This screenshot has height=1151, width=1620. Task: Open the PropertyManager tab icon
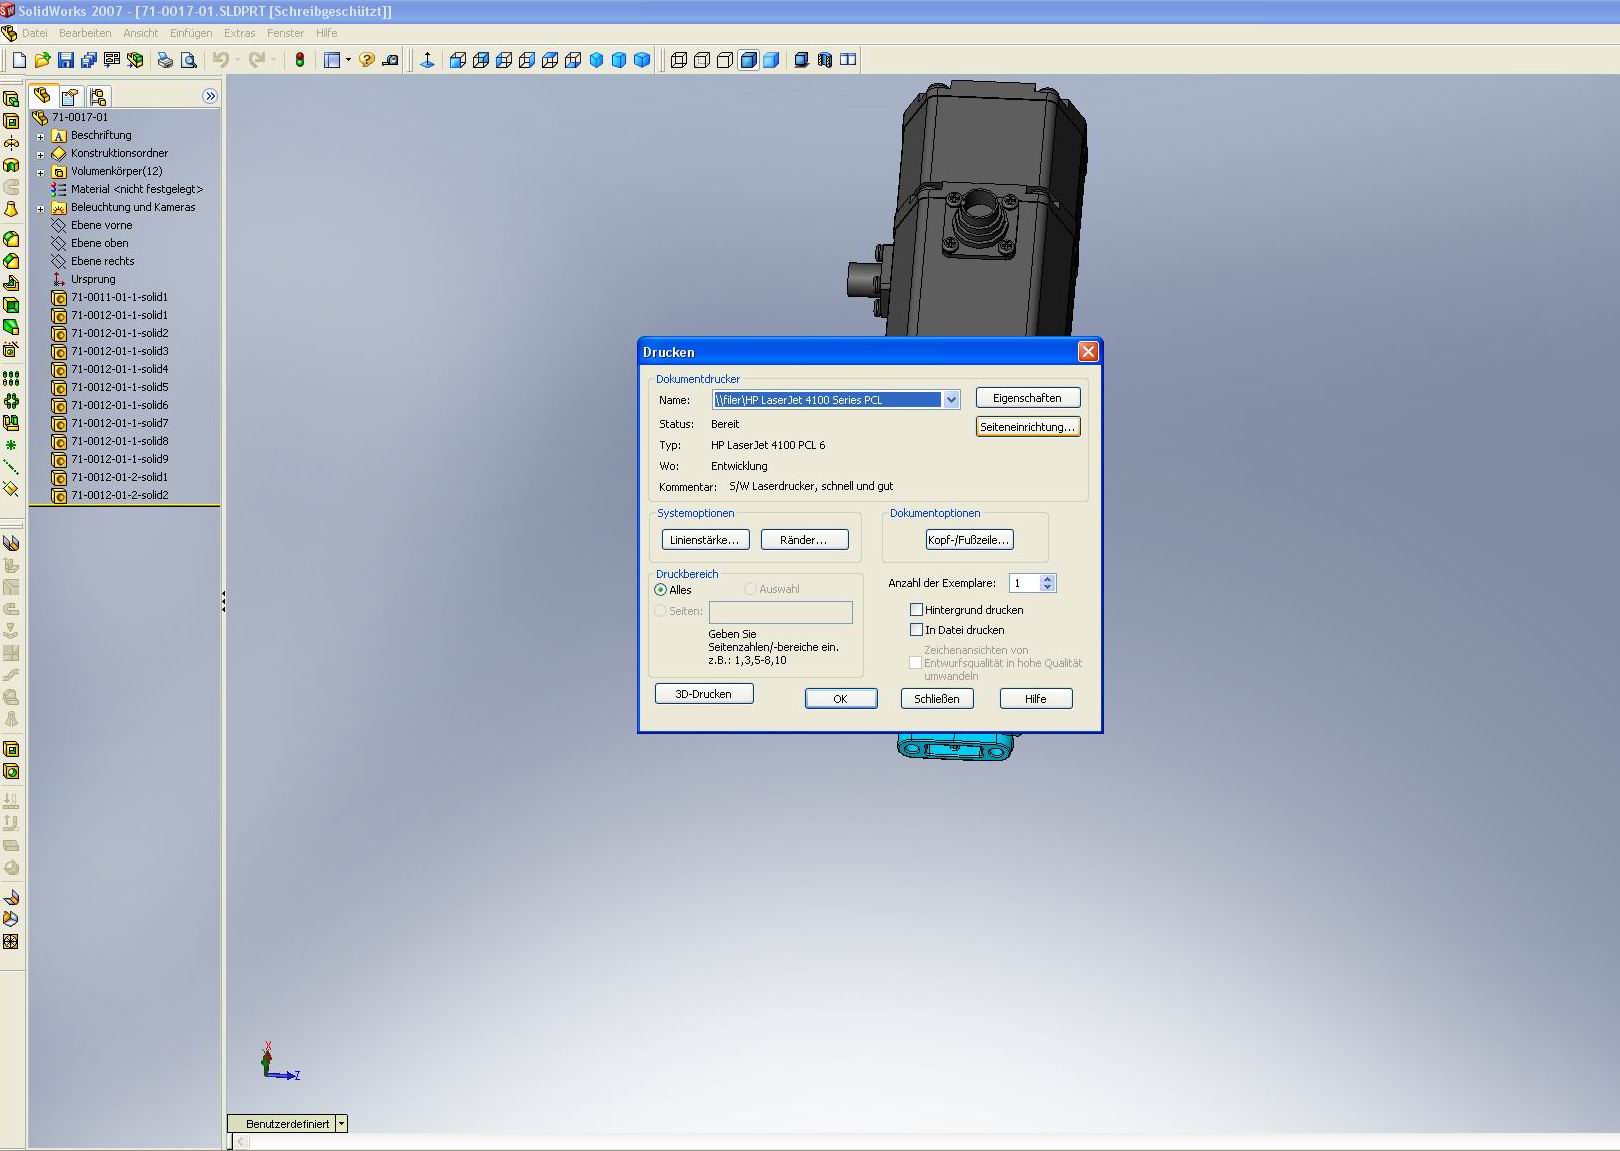[69, 96]
